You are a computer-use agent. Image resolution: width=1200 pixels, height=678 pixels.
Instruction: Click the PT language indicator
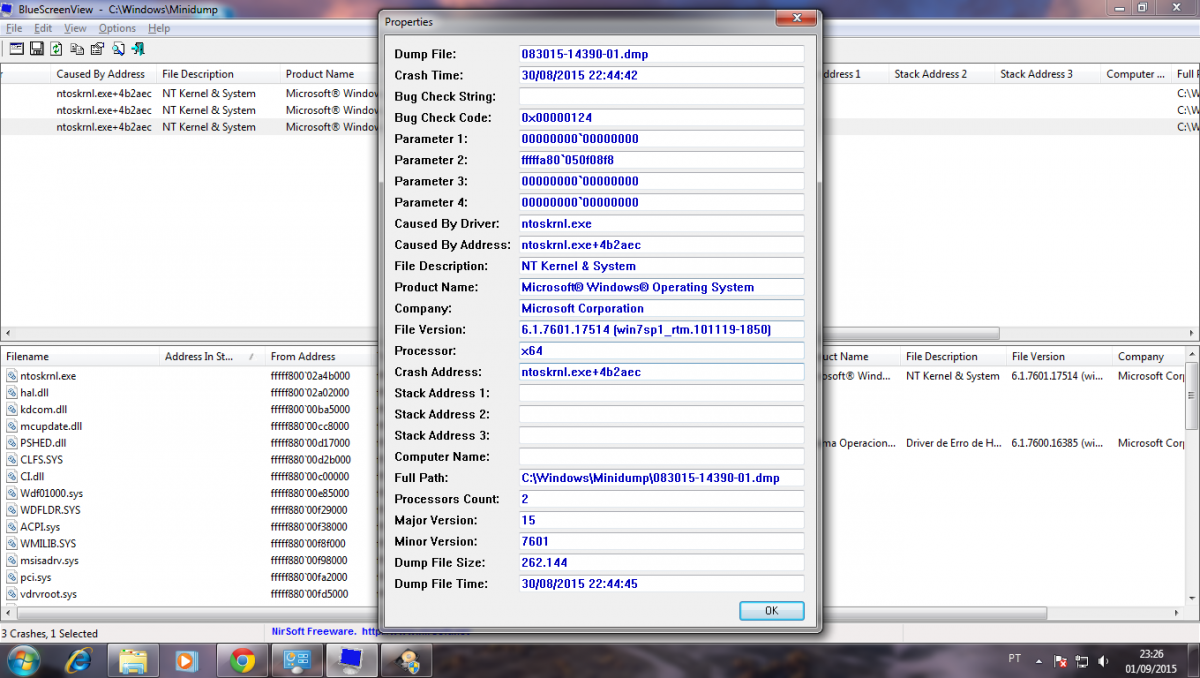pyautogui.click(x=1015, y=659)
